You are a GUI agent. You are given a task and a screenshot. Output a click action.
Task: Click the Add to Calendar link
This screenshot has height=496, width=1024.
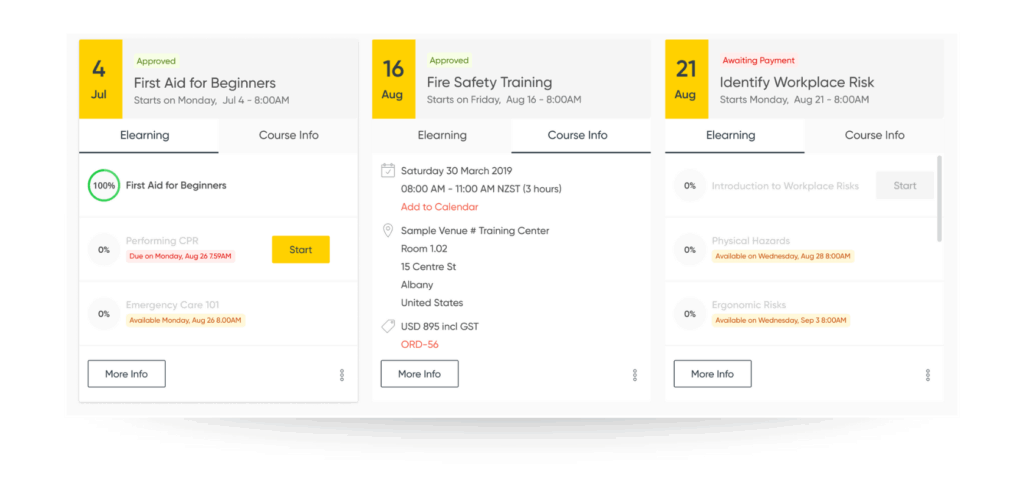pyautogui.click(x=440, y=207)
